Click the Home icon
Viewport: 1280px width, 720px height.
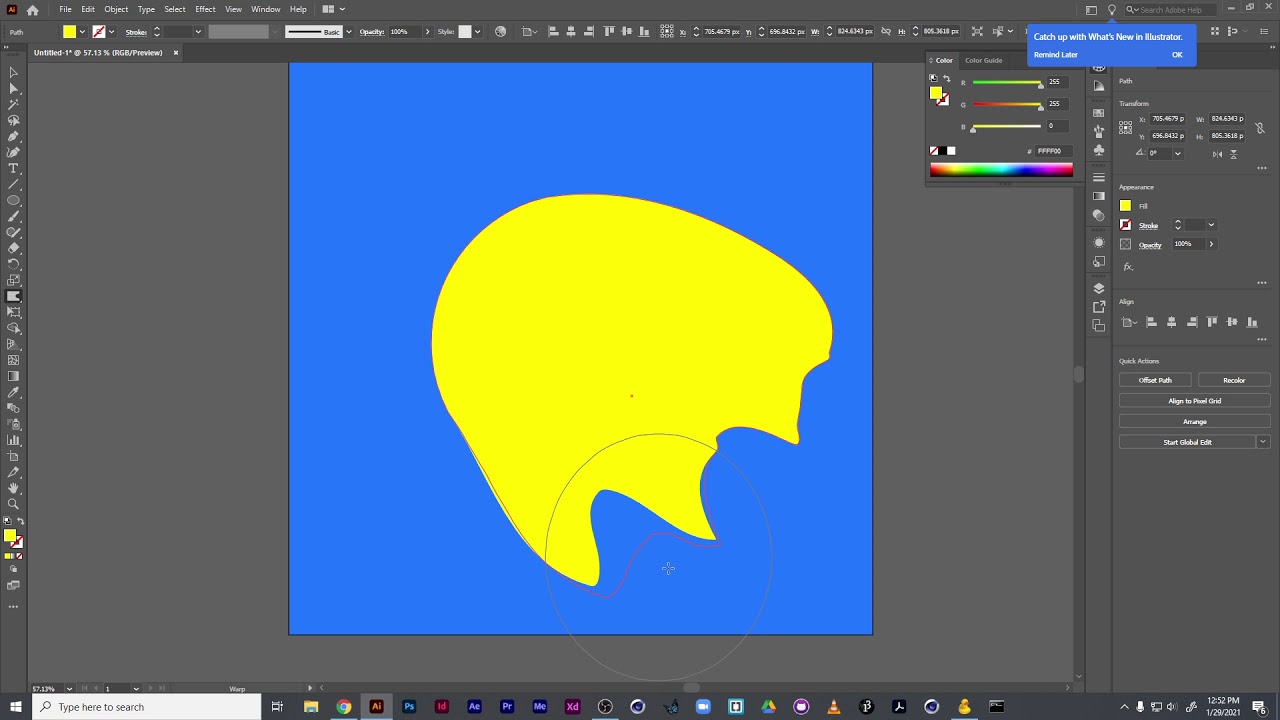(32, 9)
